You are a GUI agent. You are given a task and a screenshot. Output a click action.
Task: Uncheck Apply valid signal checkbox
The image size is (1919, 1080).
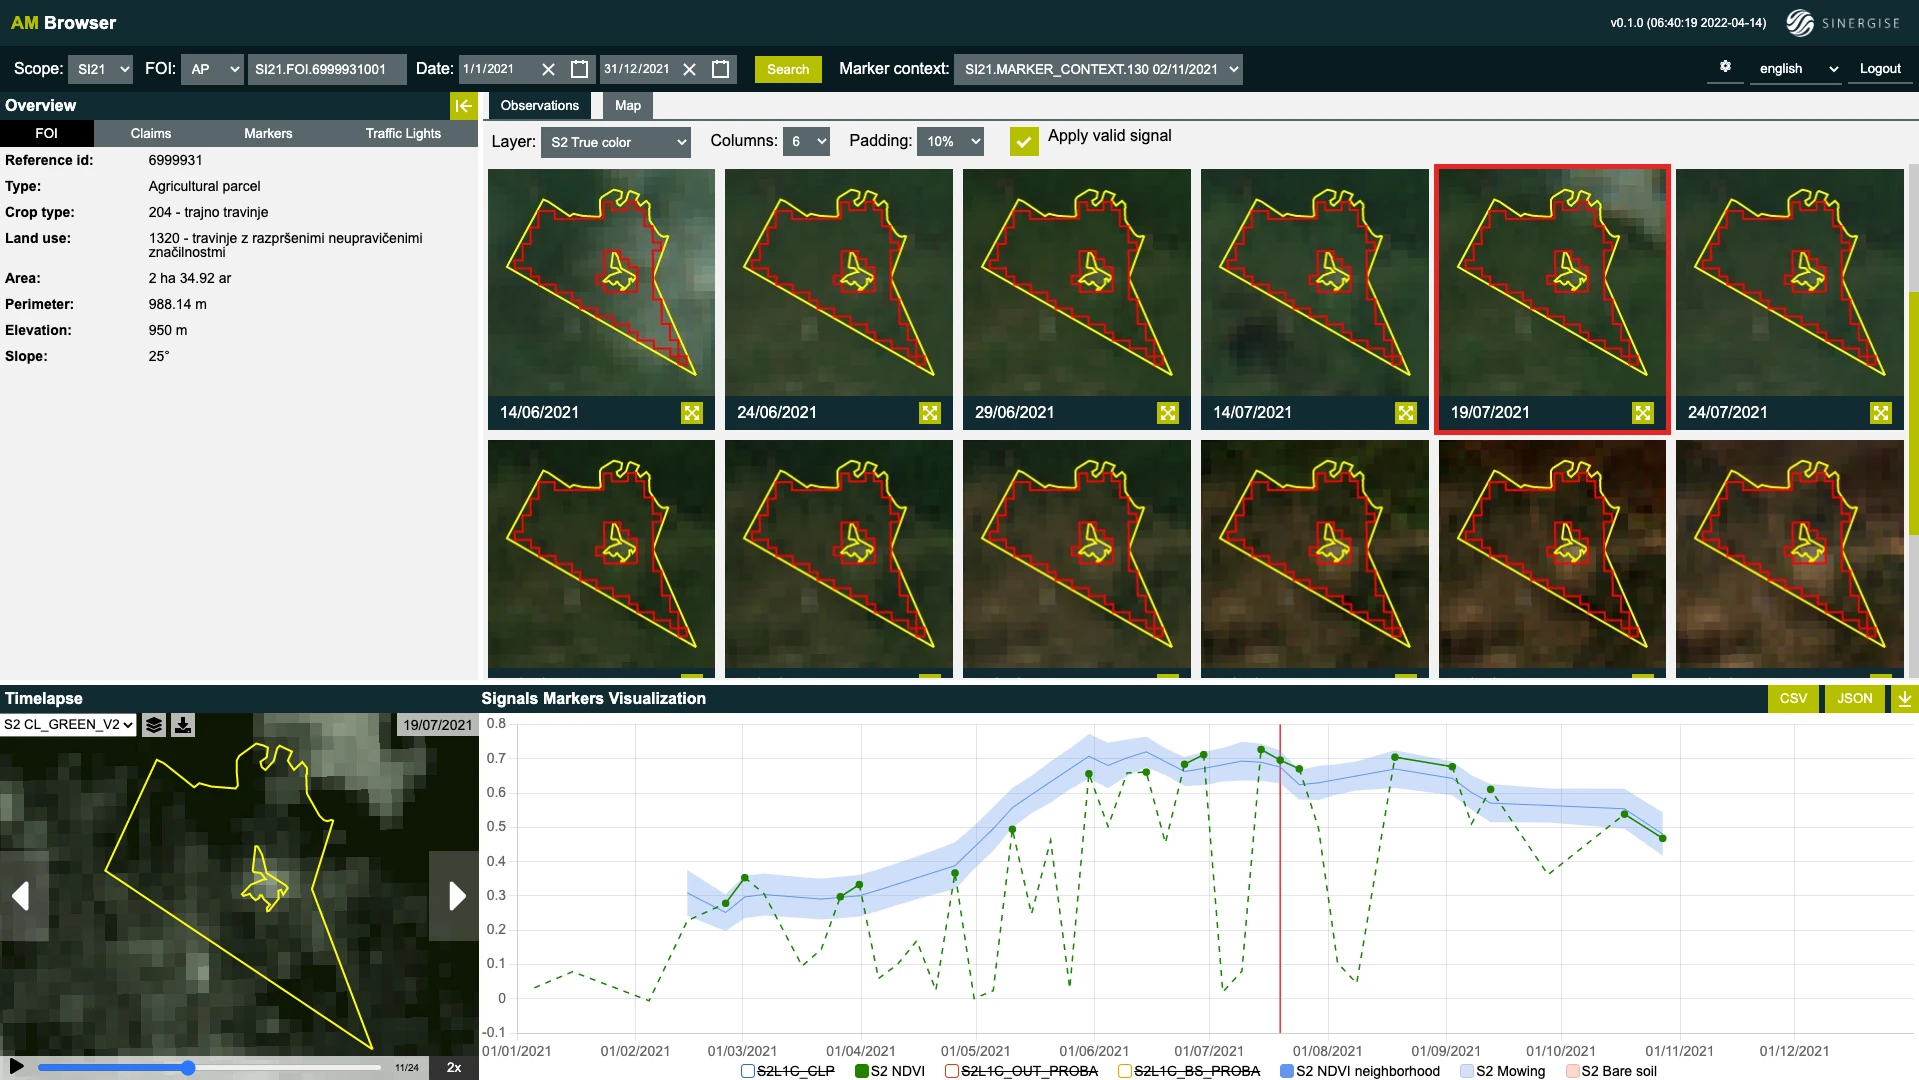1023,141
